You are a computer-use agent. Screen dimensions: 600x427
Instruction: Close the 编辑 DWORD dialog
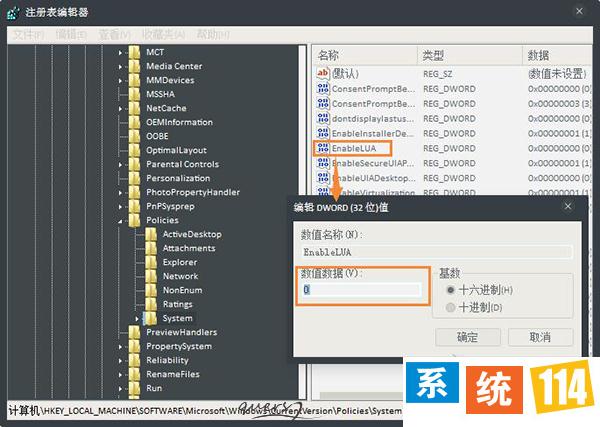[568, 207]
